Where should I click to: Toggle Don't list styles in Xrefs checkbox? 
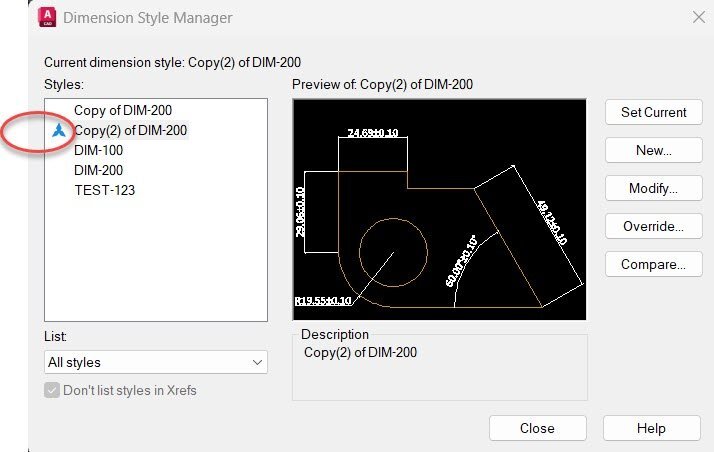pos(54,390)
